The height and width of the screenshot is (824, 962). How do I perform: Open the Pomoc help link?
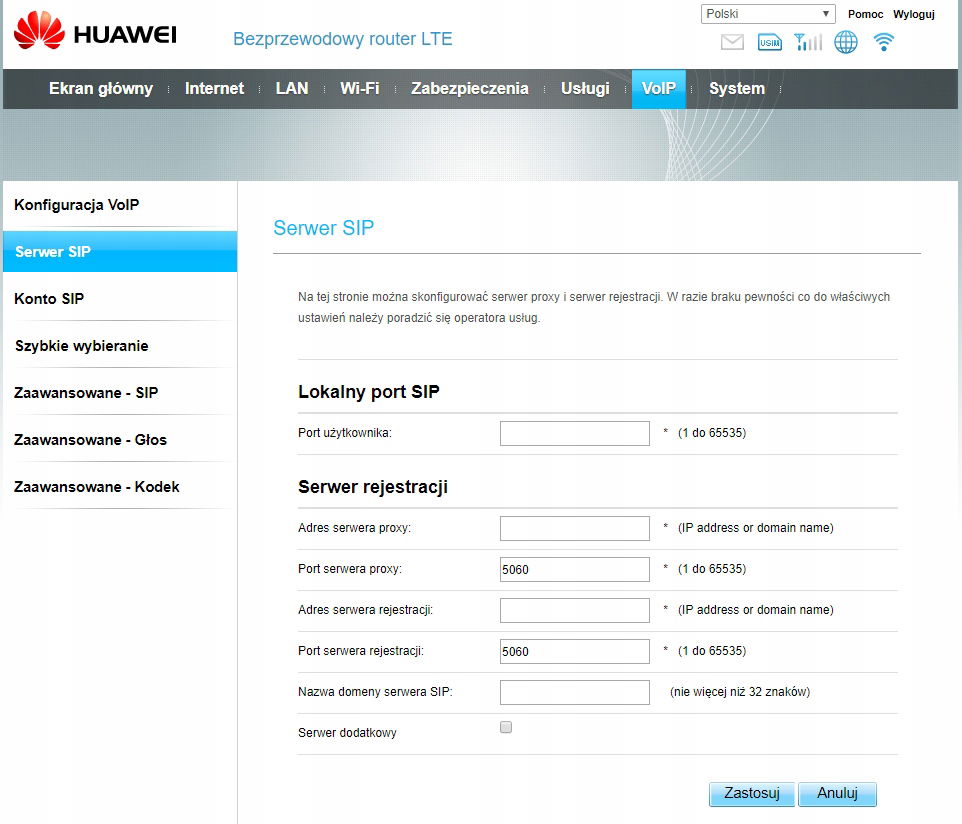click(x=865, y=14)
